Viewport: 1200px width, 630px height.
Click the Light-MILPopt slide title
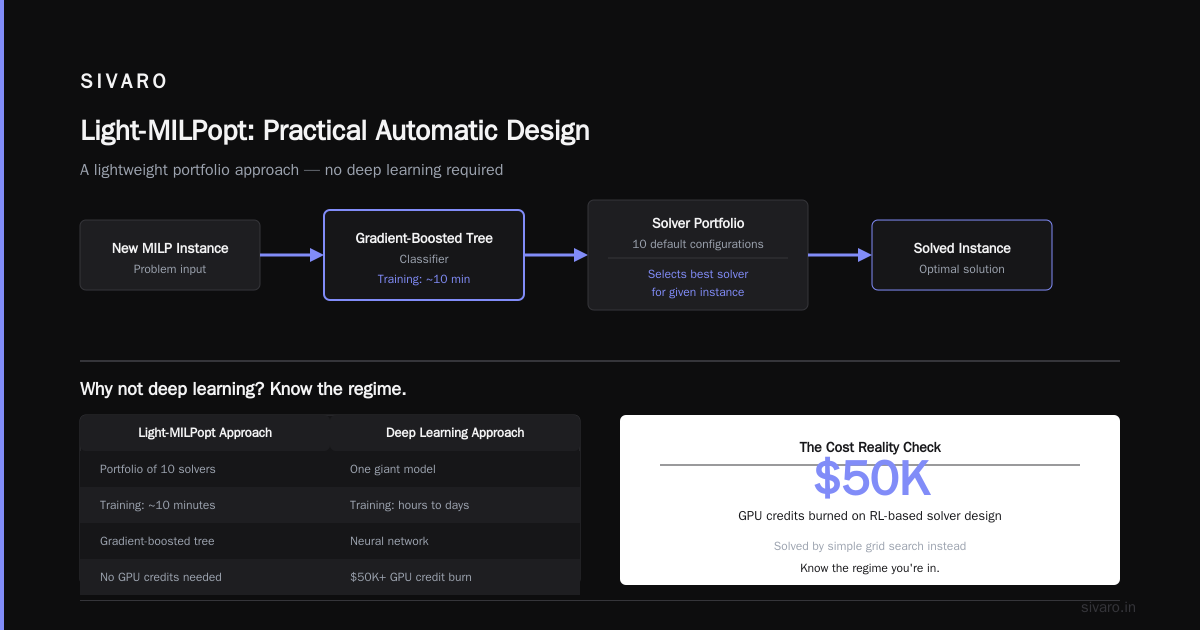pos(335,131)
